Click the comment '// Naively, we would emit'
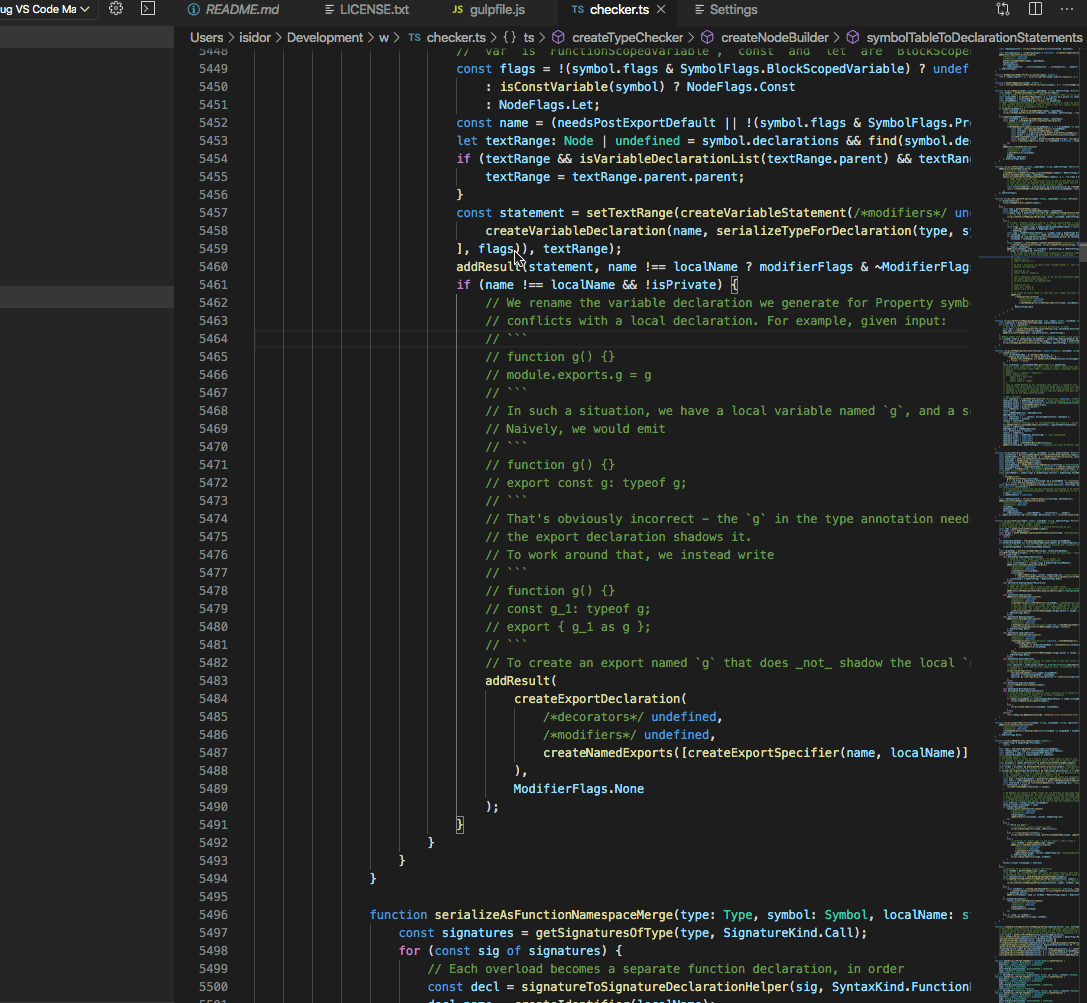This screenshot has height=1003, width=1087. [x=575, y=429]
